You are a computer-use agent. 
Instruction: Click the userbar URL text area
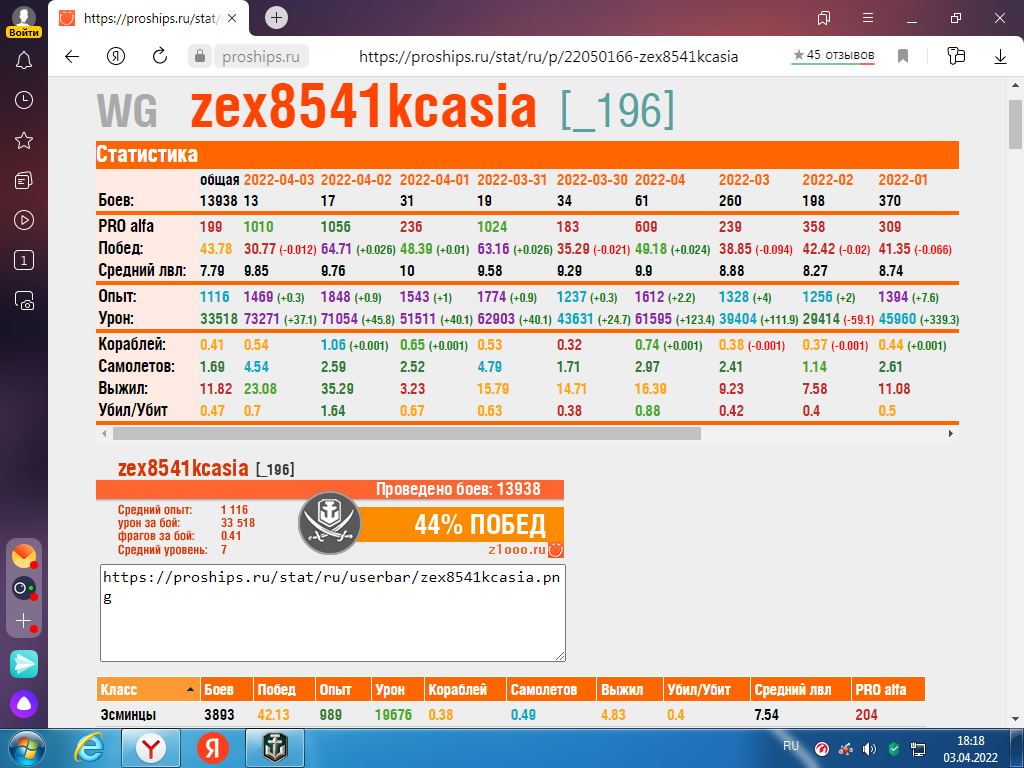tap(332, 613)
